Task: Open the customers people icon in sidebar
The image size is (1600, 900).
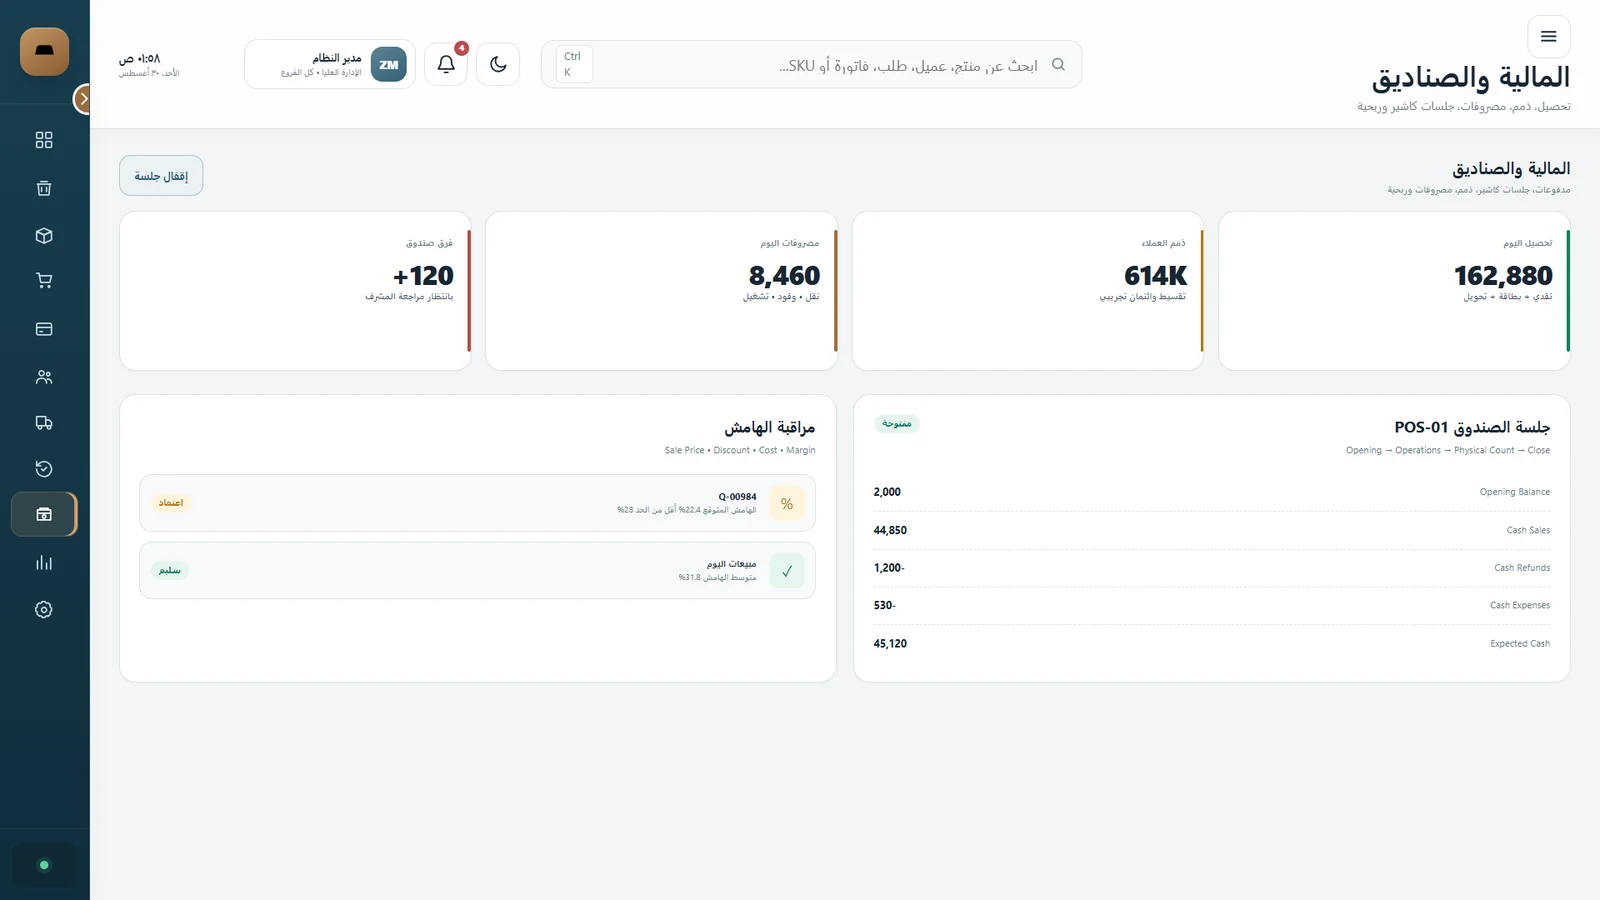Action: pyautogui.click(x=44, y=377)
